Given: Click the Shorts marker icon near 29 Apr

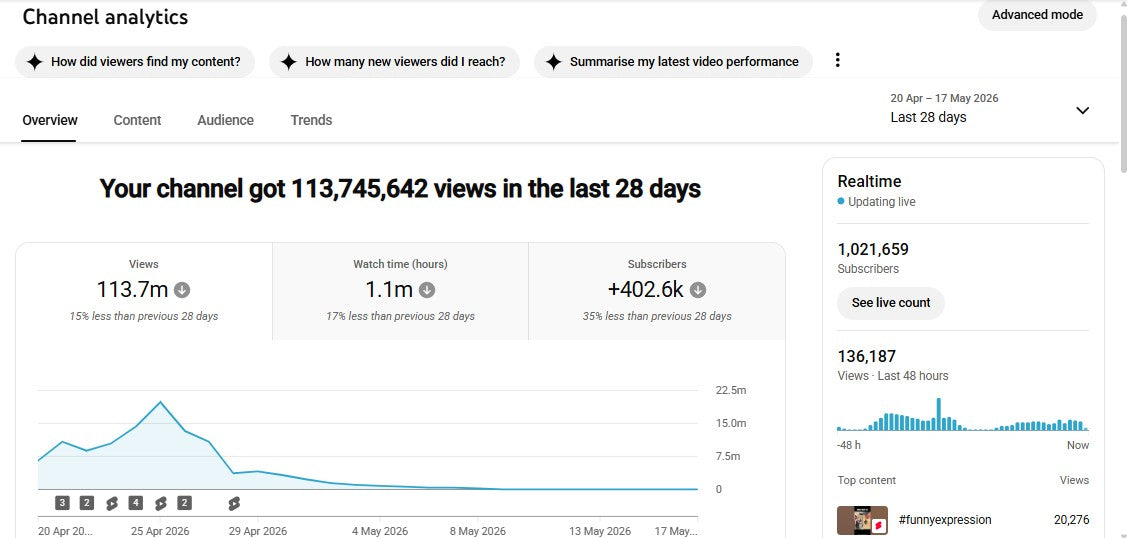Looking at the screenshot, I should [234, 503].
